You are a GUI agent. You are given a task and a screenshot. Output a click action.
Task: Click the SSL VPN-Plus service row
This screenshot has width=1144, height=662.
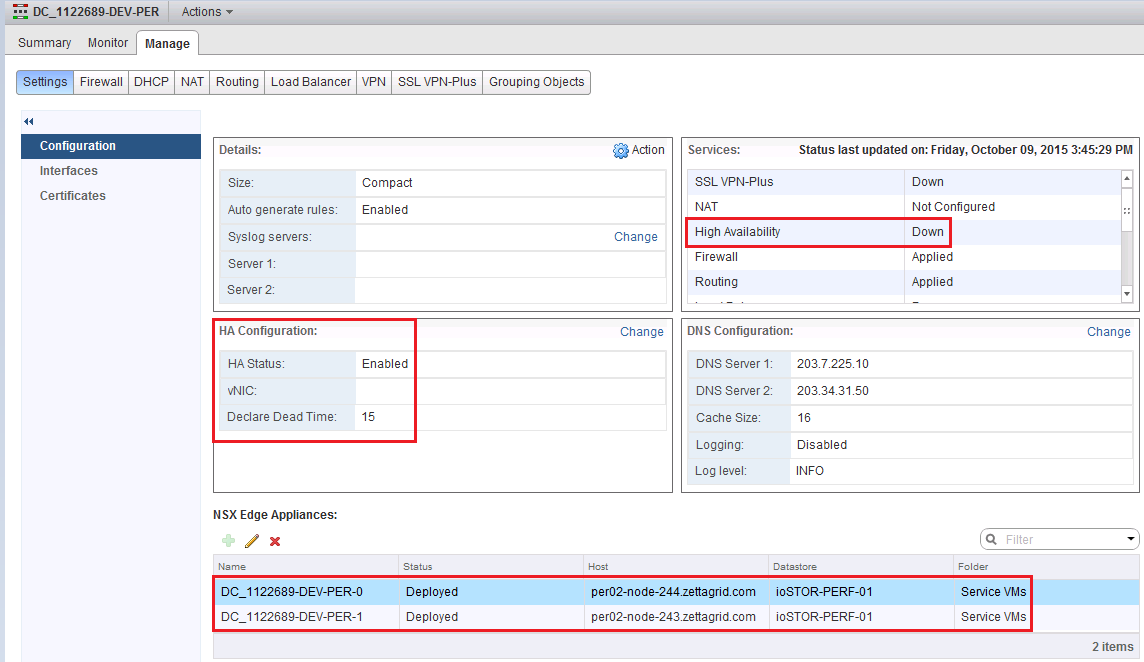click(904, 182)
